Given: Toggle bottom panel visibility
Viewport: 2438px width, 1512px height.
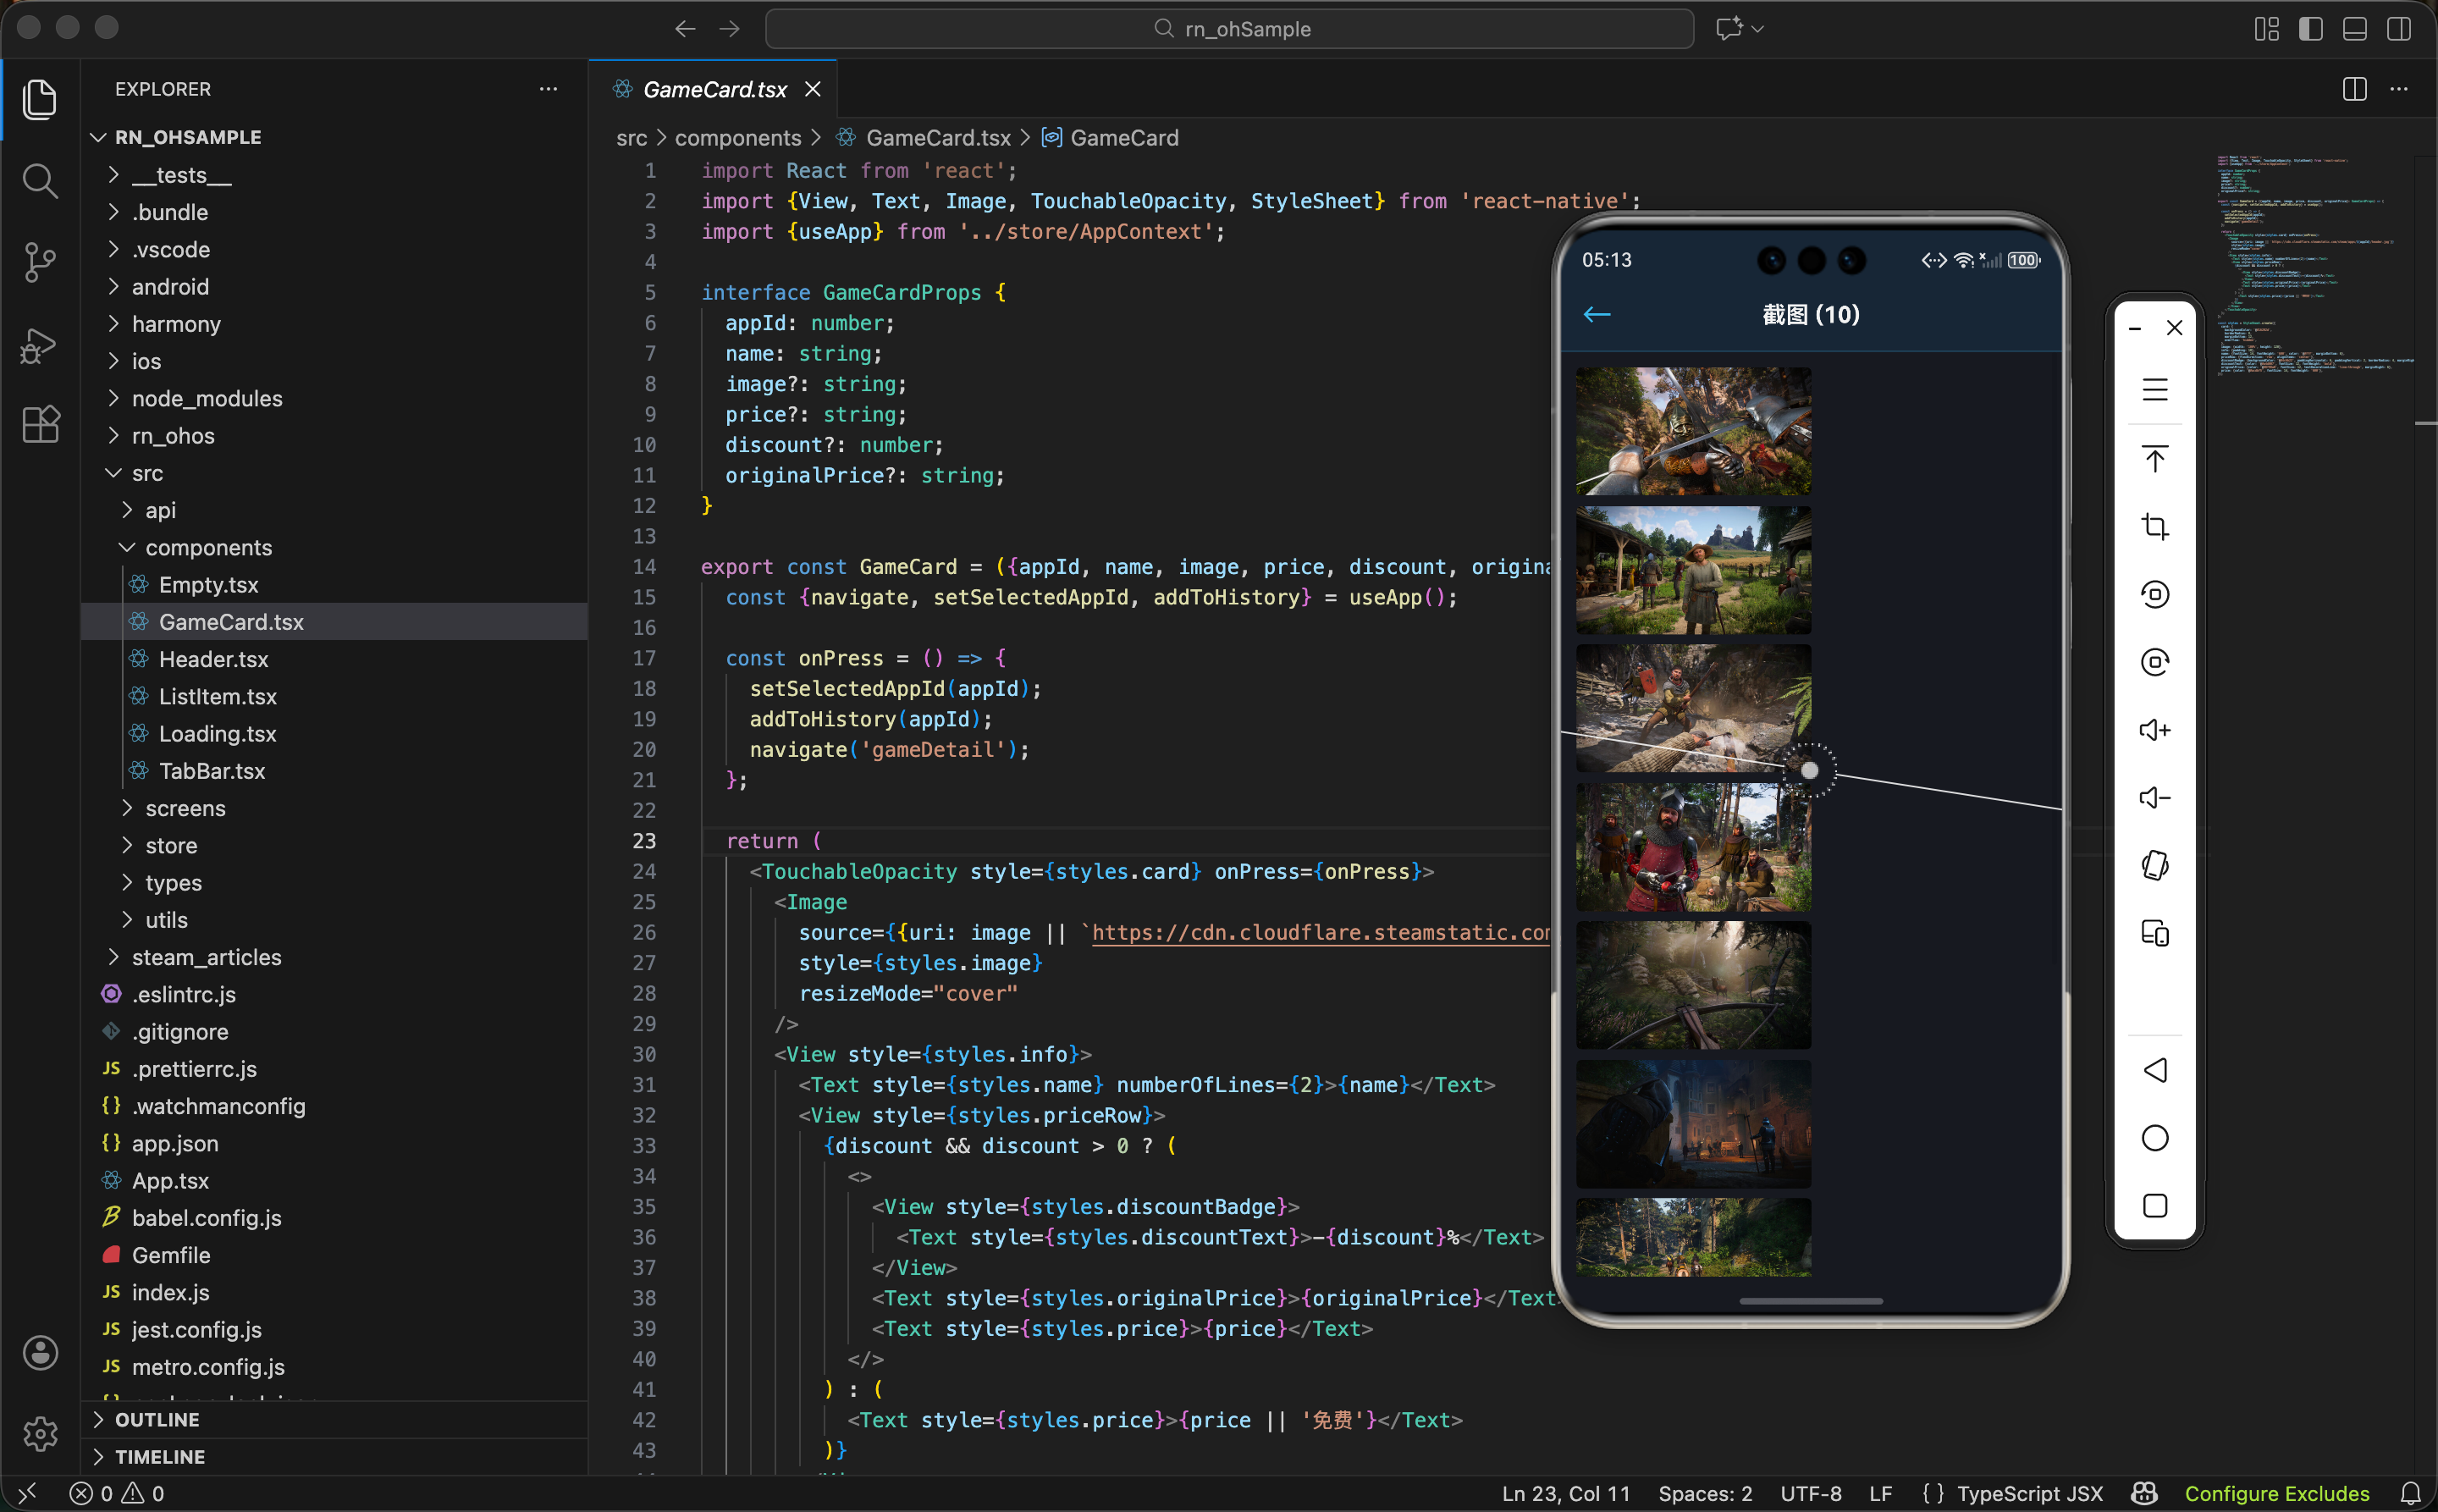Looking at the screenshot, I should 2354,29.
